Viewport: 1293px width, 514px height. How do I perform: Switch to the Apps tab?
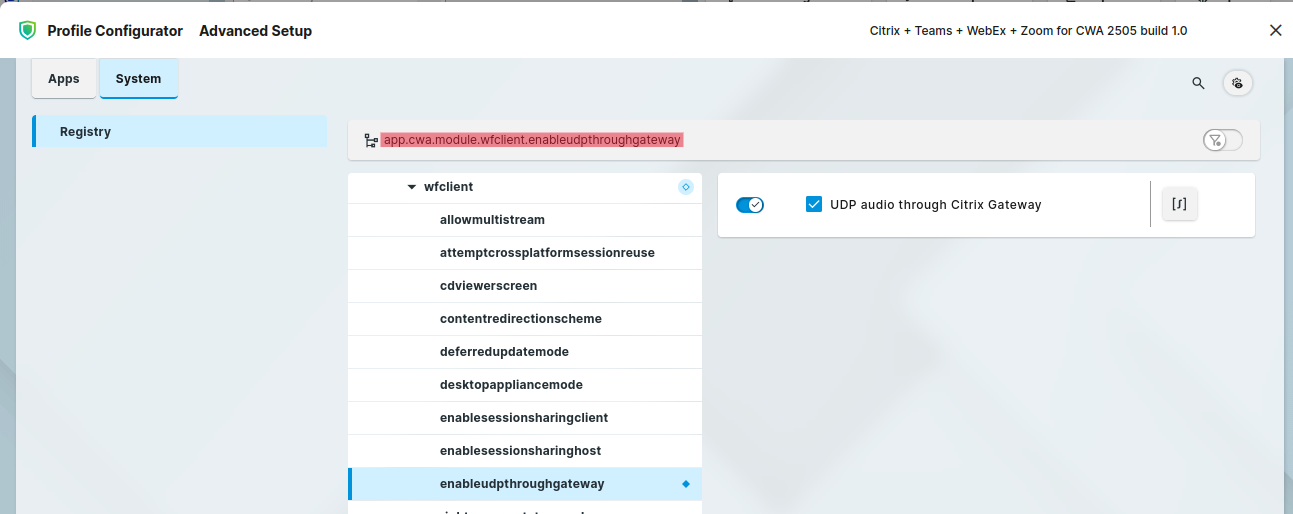(x=64, y=79)
